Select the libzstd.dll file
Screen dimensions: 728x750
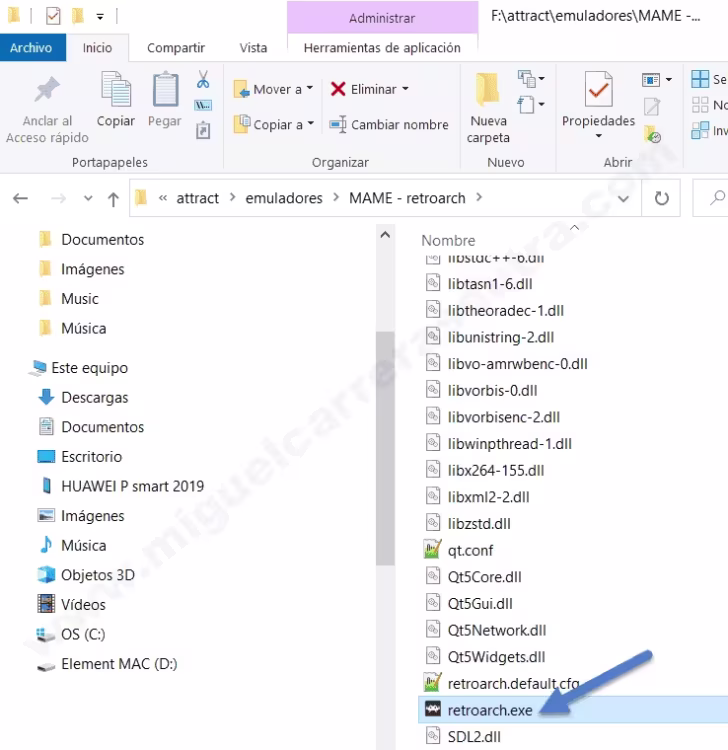[x=479, y=523]
